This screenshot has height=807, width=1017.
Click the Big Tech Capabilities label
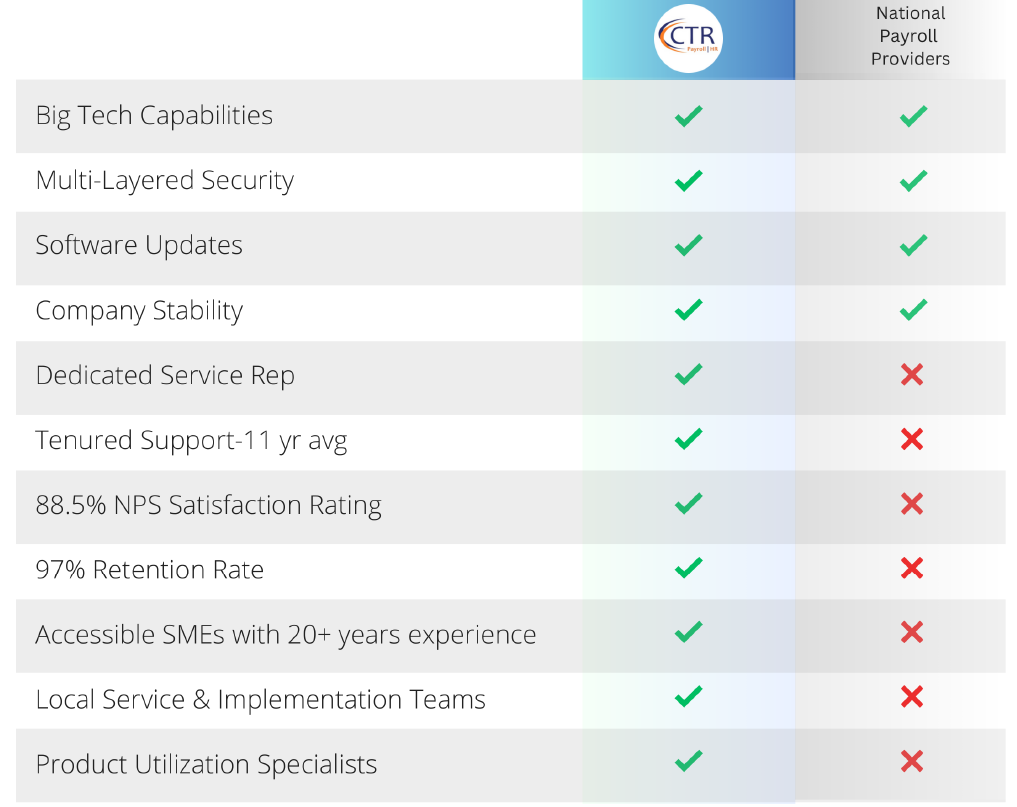154,116
